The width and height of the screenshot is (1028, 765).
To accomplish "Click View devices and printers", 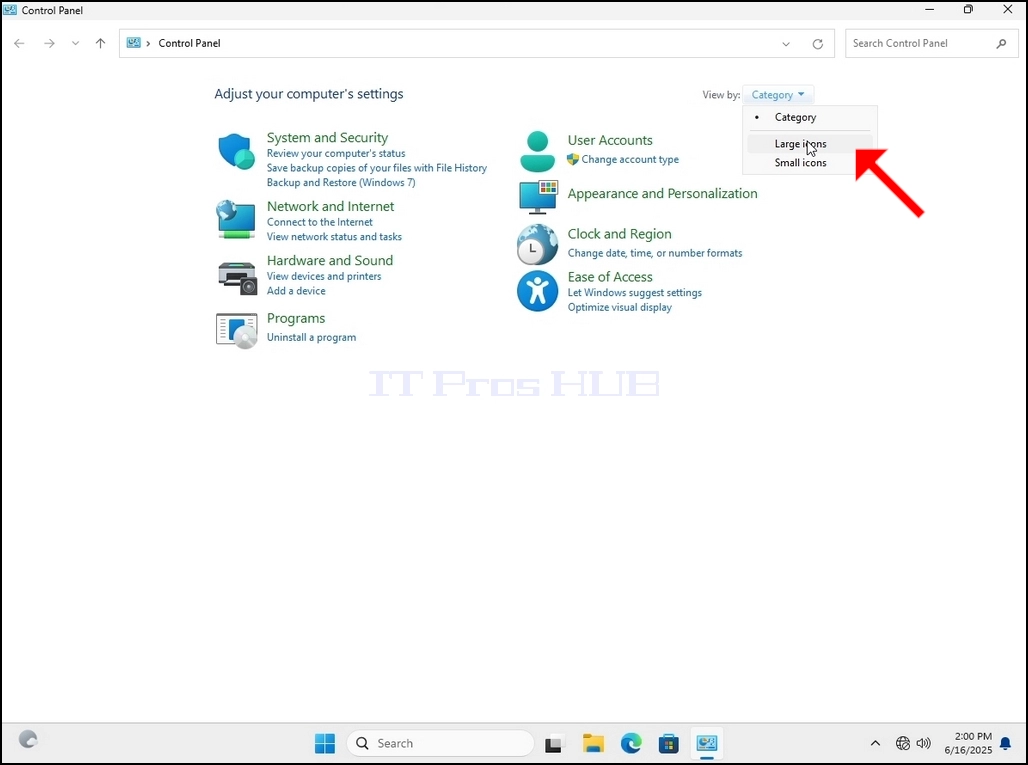I will click(x=324, y=276).
